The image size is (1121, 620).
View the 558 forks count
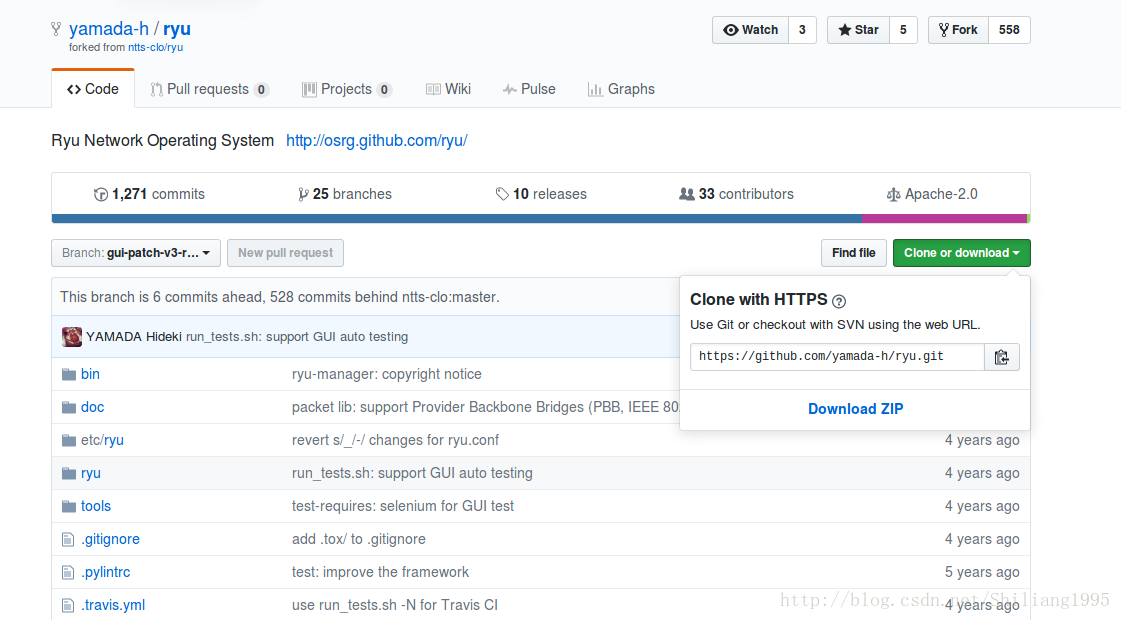1009,30
